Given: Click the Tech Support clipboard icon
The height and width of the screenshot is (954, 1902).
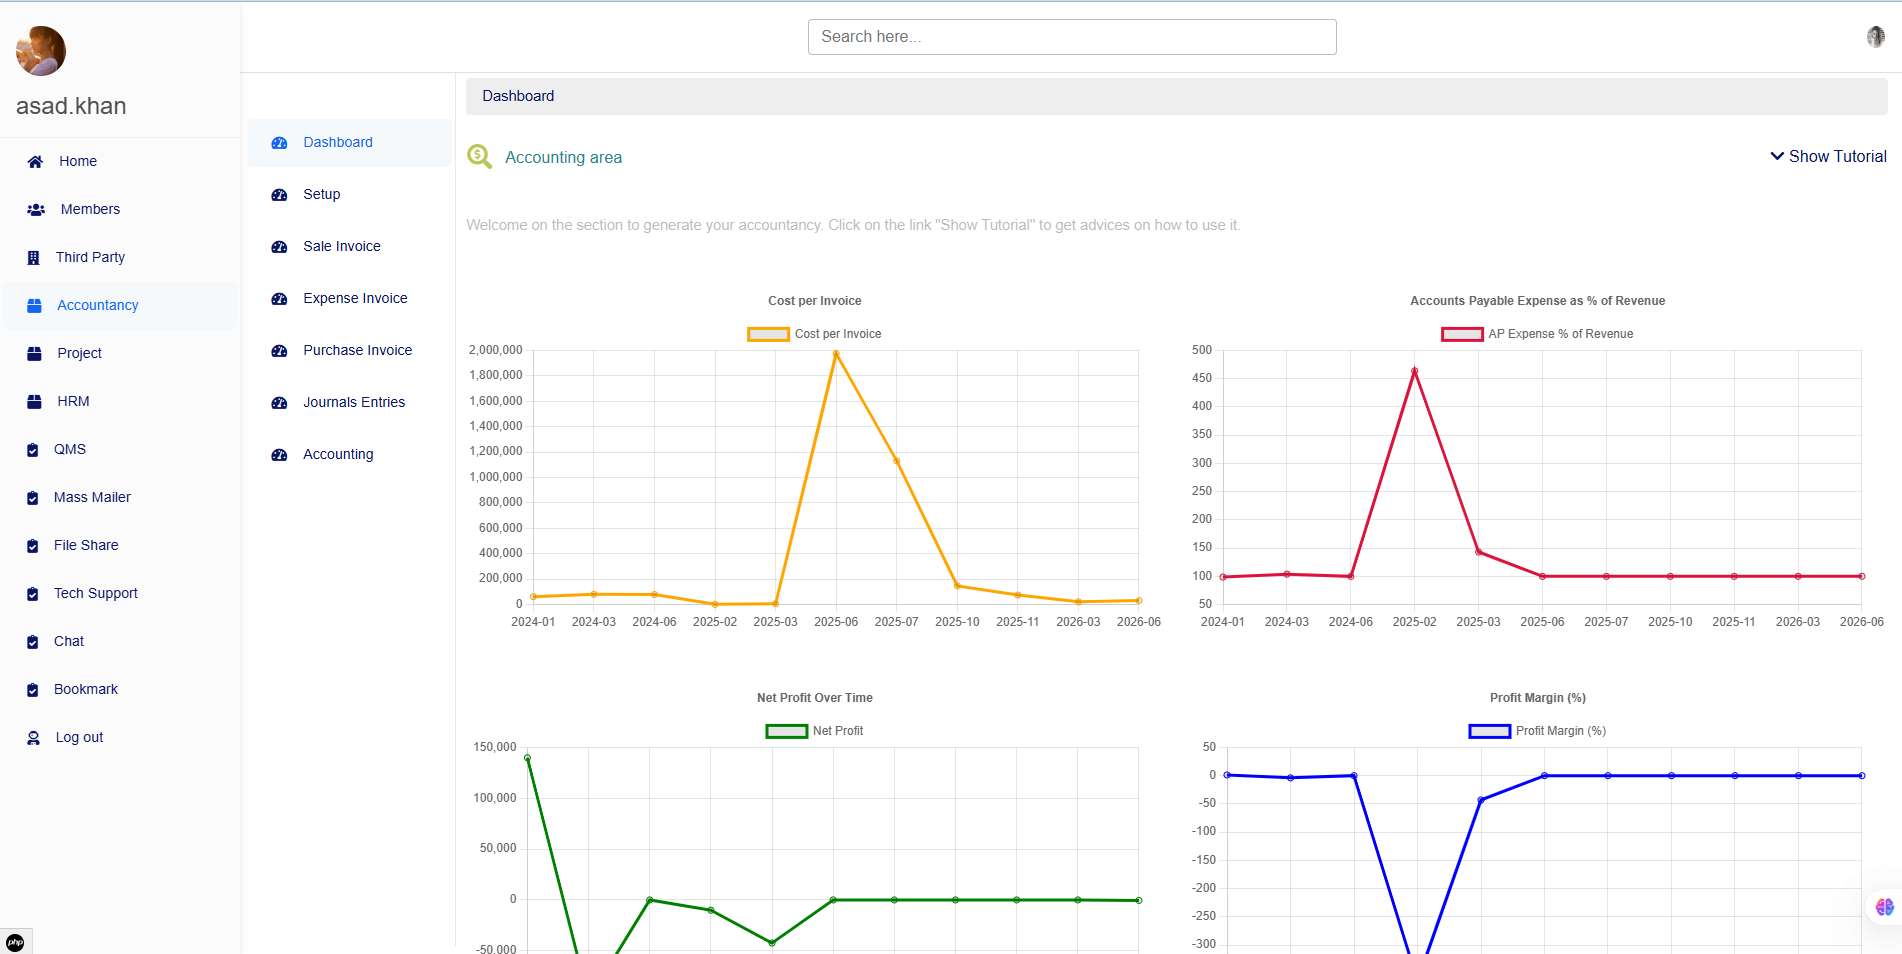Looking at the screenshot, I should 33,594.
